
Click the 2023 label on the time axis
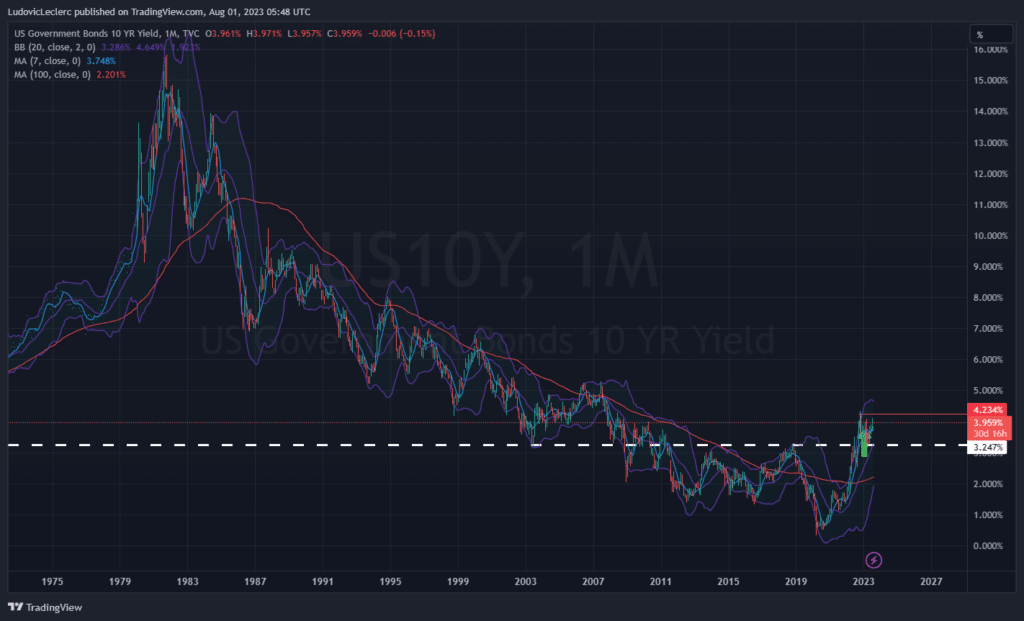(x=863, y=580)
